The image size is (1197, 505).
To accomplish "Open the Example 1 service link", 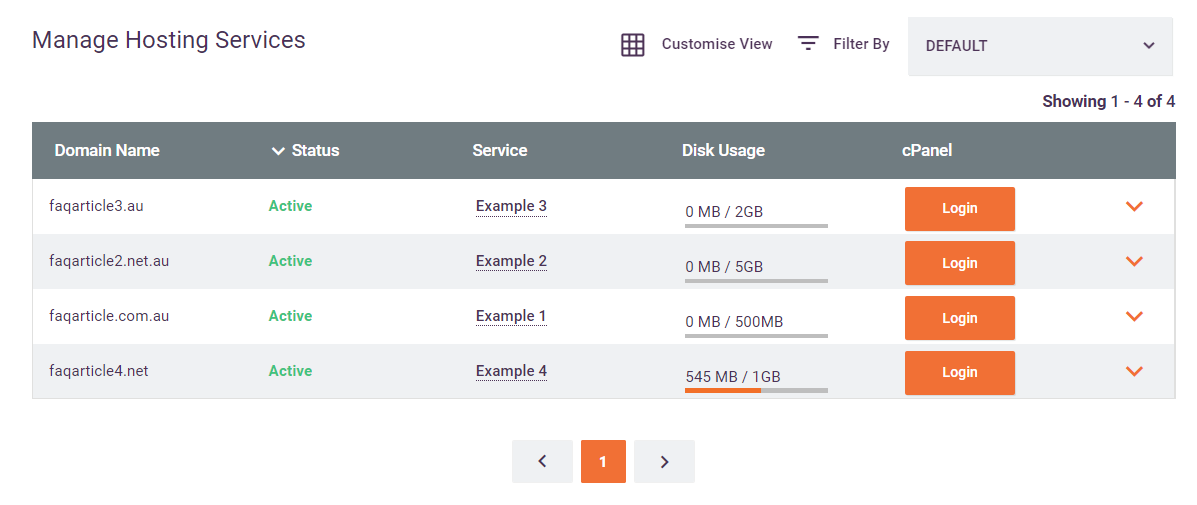I will 511,316.
